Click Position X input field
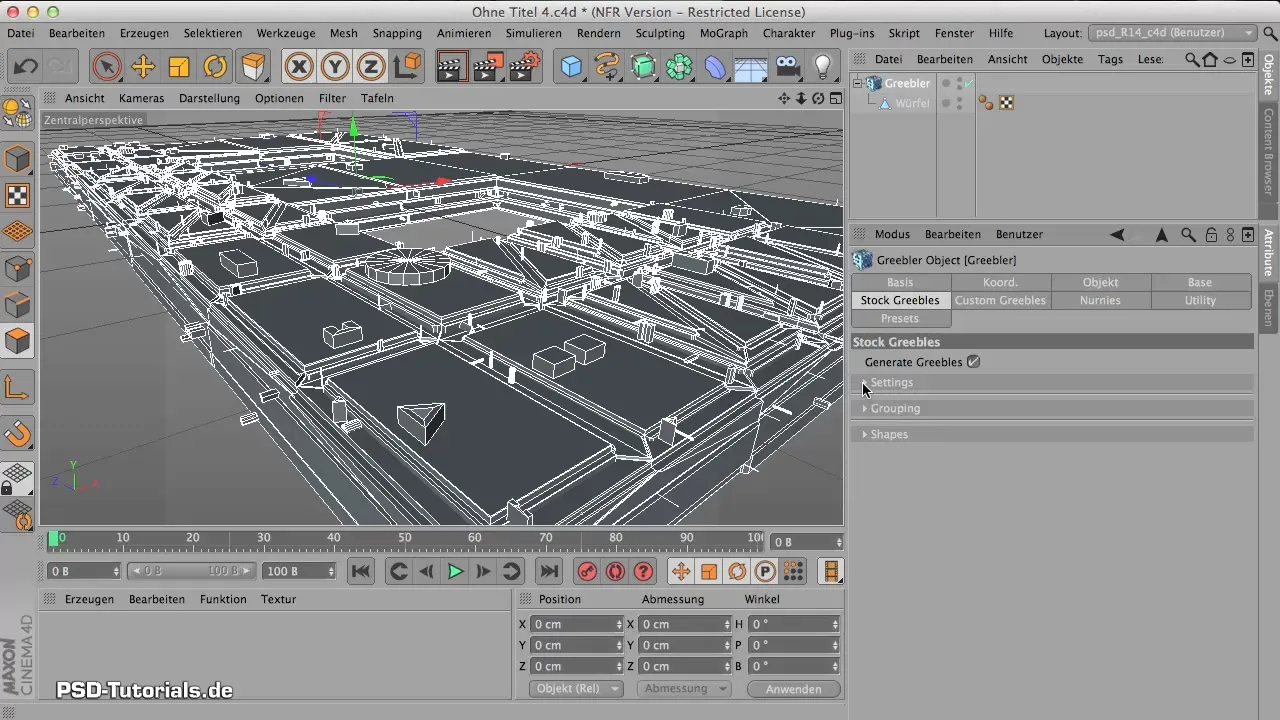 click(577, 624)
